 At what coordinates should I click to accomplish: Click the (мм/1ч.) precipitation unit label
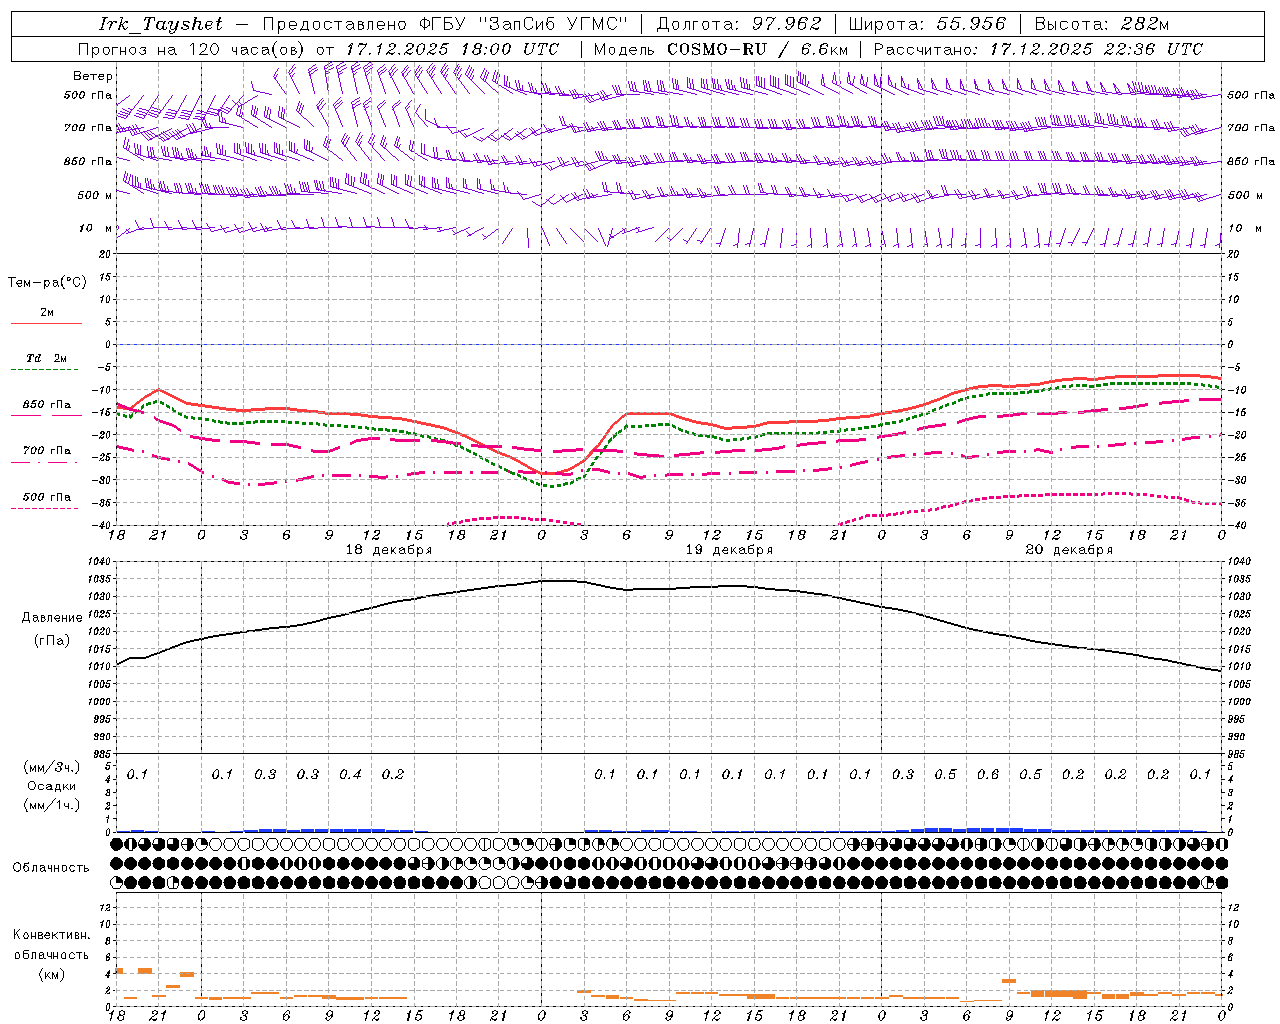tap(52, 805)
